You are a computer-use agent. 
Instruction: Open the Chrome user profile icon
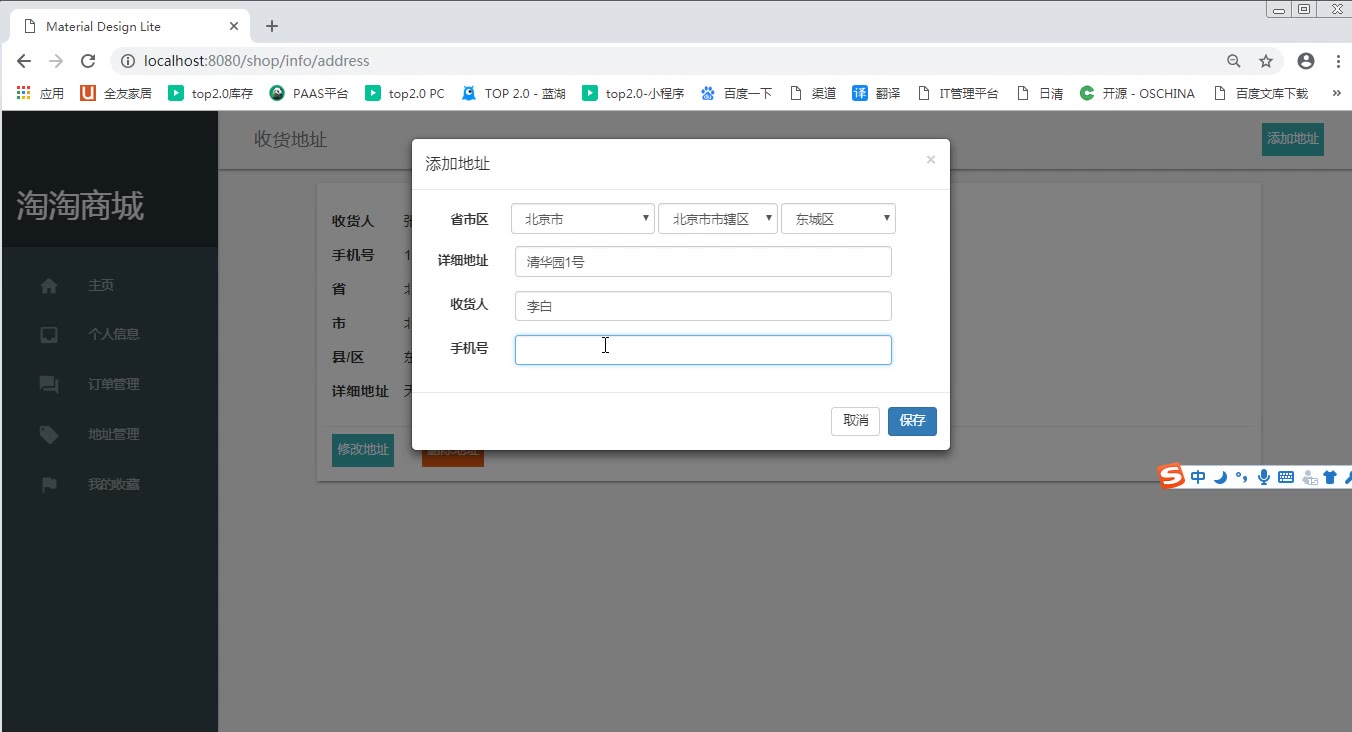1305,61
